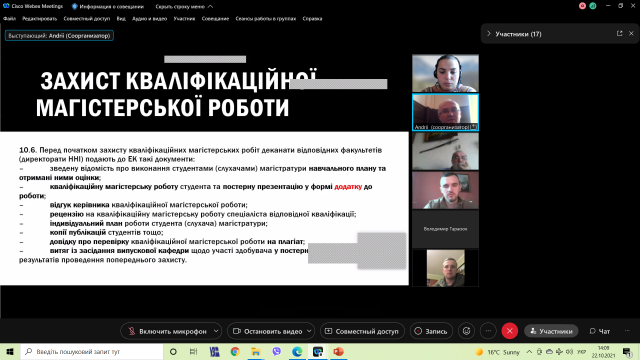This screenshot has height=360, width=640.
Task: Open Microsoft Edge from taskbar
Action: coord(297,351)
